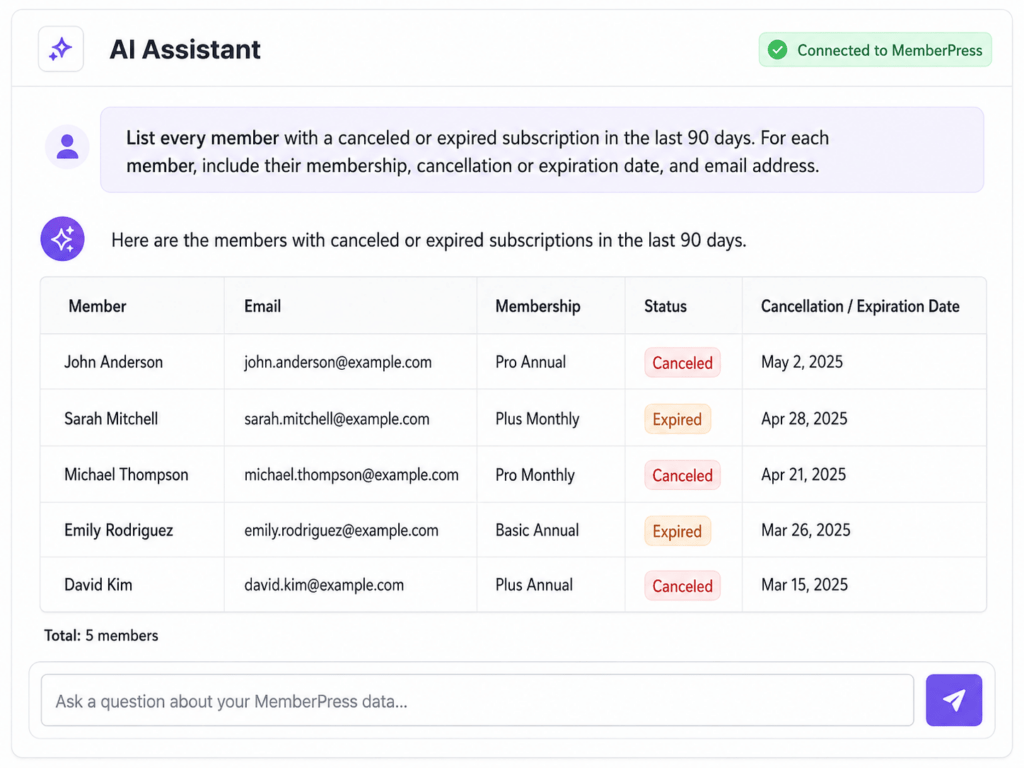1024x768 pixels.
Task: Click the AI Assistant sparkle logo icon
Action: [x=61, y=49]
